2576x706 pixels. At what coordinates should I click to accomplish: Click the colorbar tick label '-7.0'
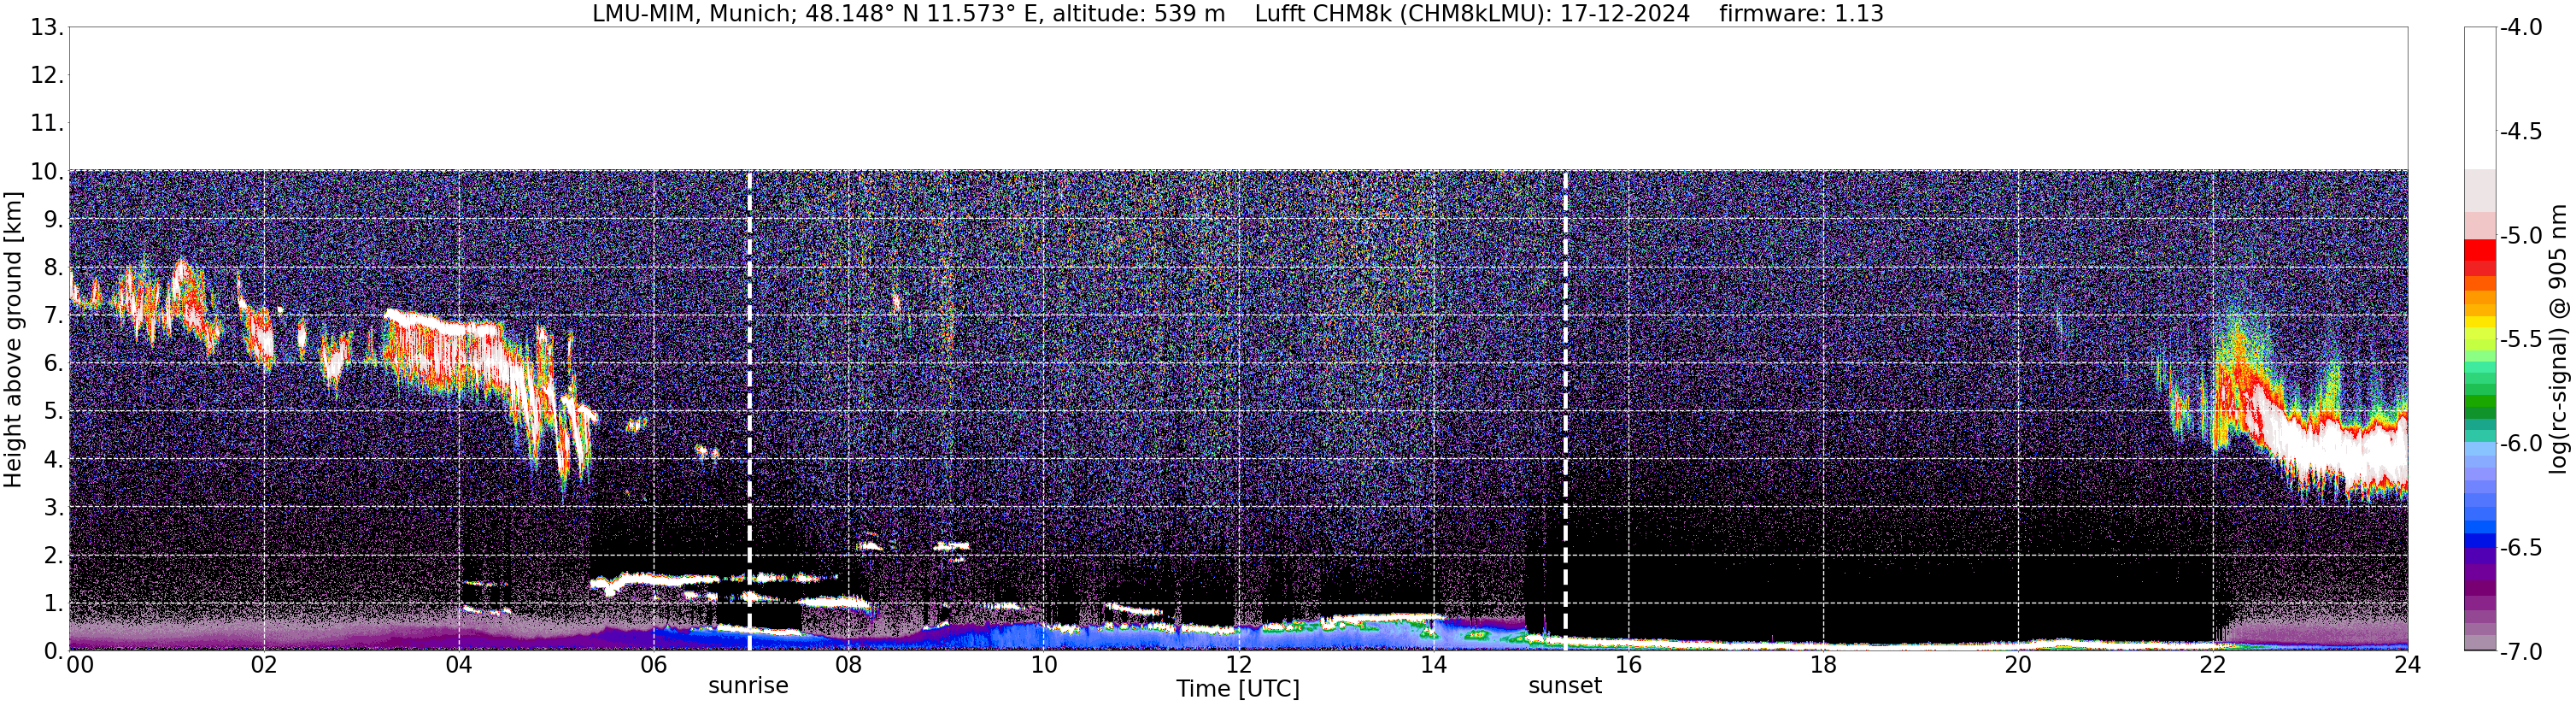coord(2520,652)
